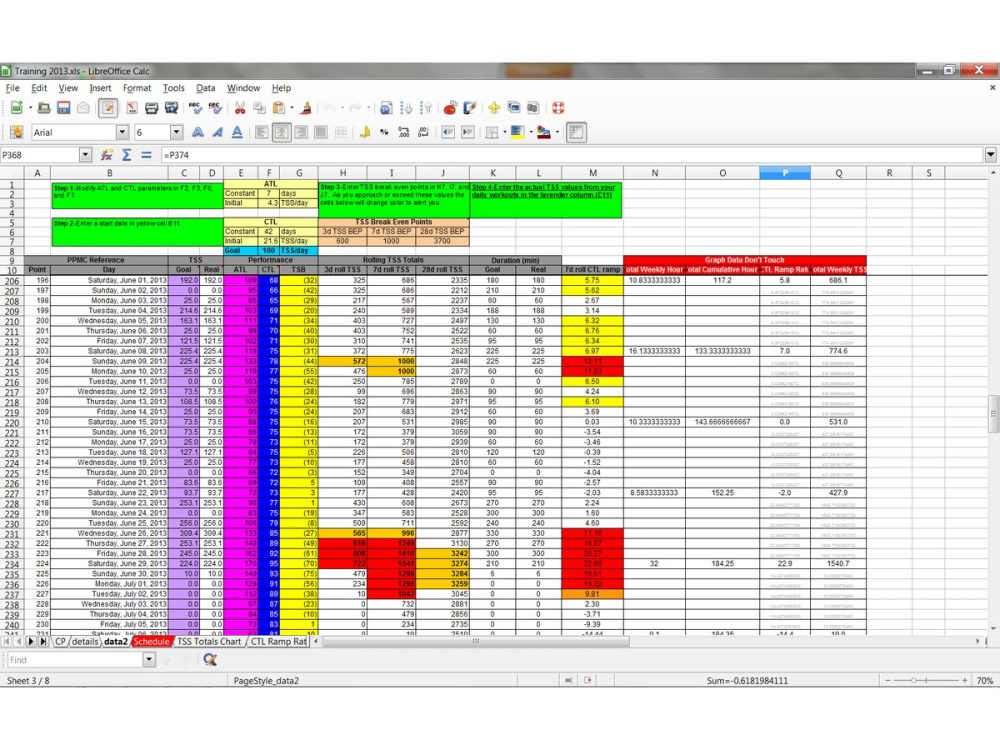Toggle align right
The image size is (1000, 750).
[x=301, y=132]
